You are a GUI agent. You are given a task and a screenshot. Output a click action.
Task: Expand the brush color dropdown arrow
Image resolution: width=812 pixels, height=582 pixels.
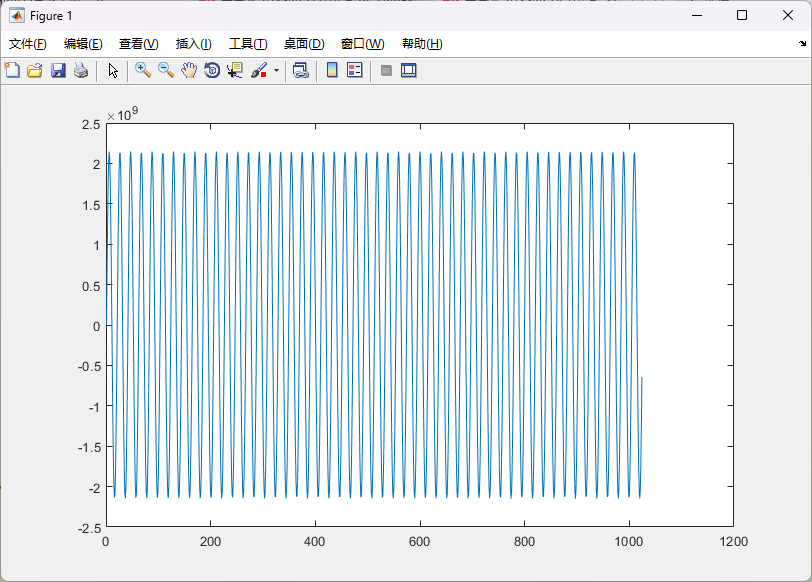pyautogui.click(x=276, y=71)
